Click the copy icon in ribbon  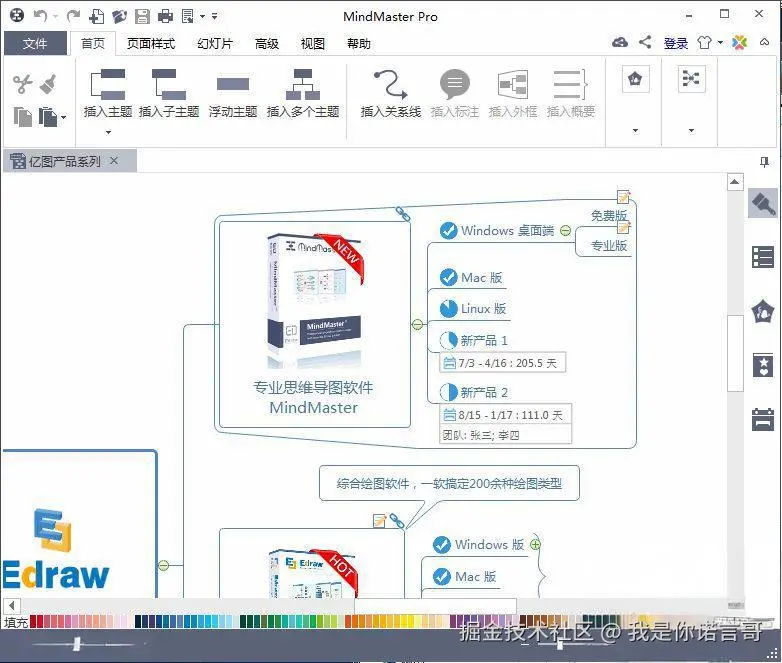click(22, 117)
